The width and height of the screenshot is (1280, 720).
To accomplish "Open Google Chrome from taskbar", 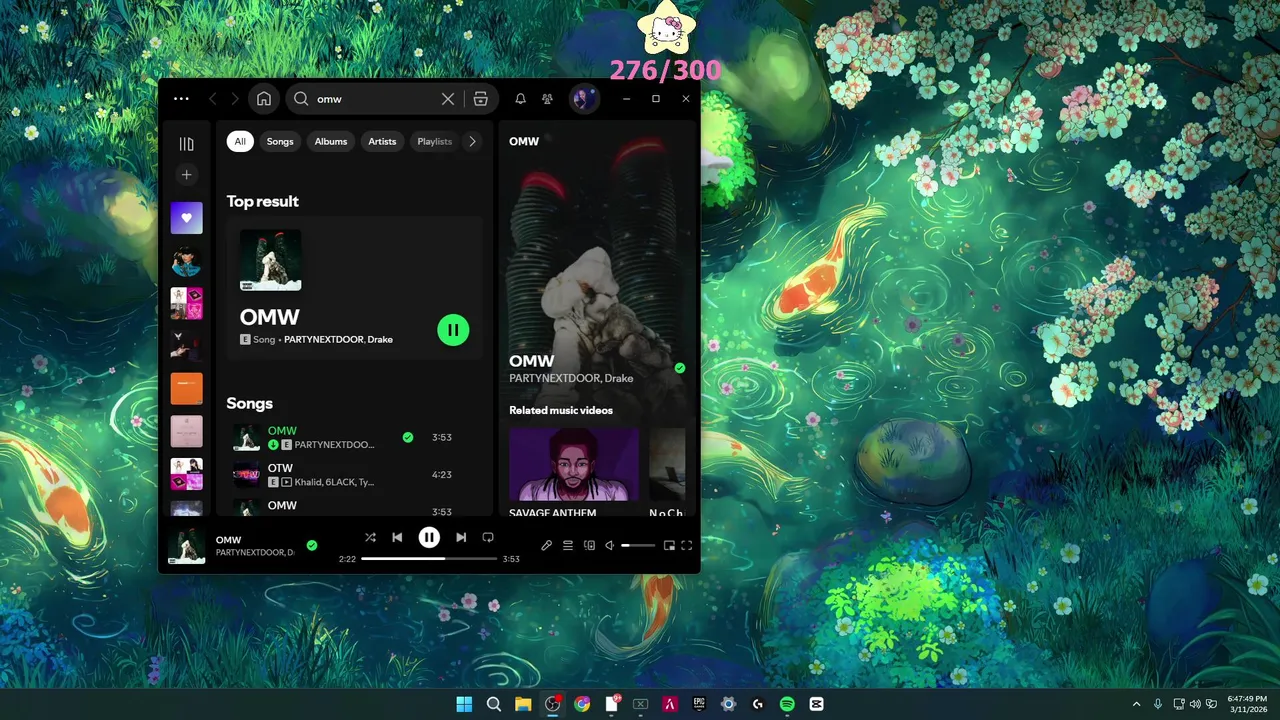I will pos(582,704).
